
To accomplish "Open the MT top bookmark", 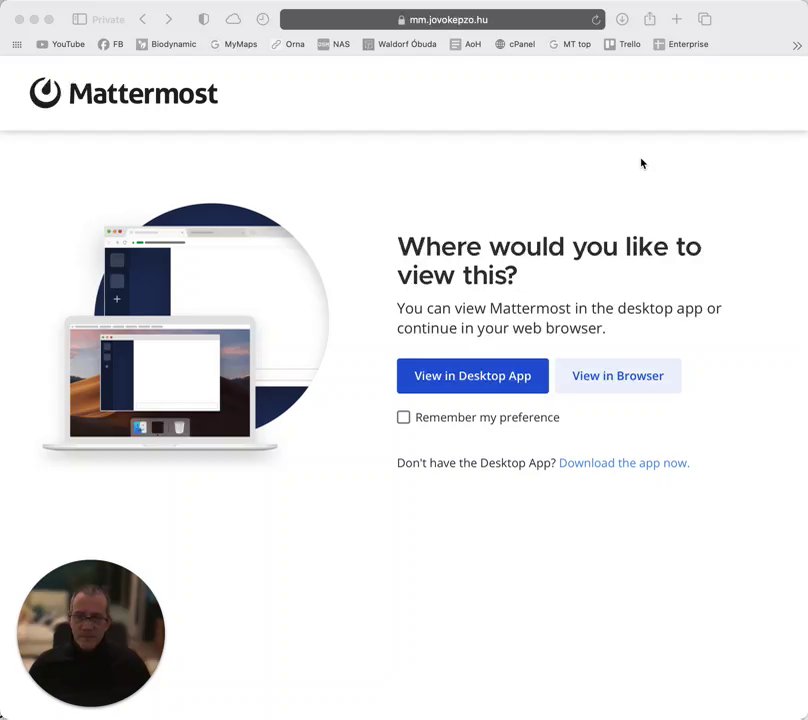I will click(x=570, y=44).
